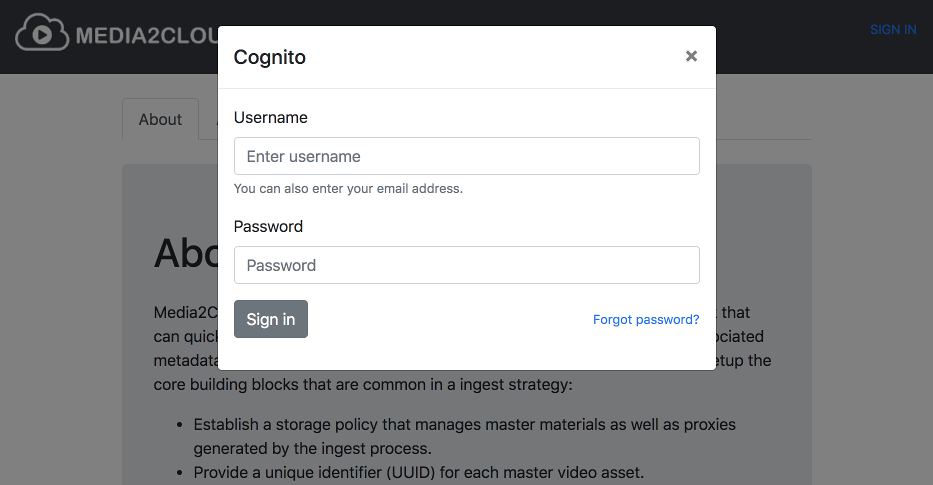Switch to the About tab
The height and width of the screenshot is (485, 933).
tap(160, 119)
